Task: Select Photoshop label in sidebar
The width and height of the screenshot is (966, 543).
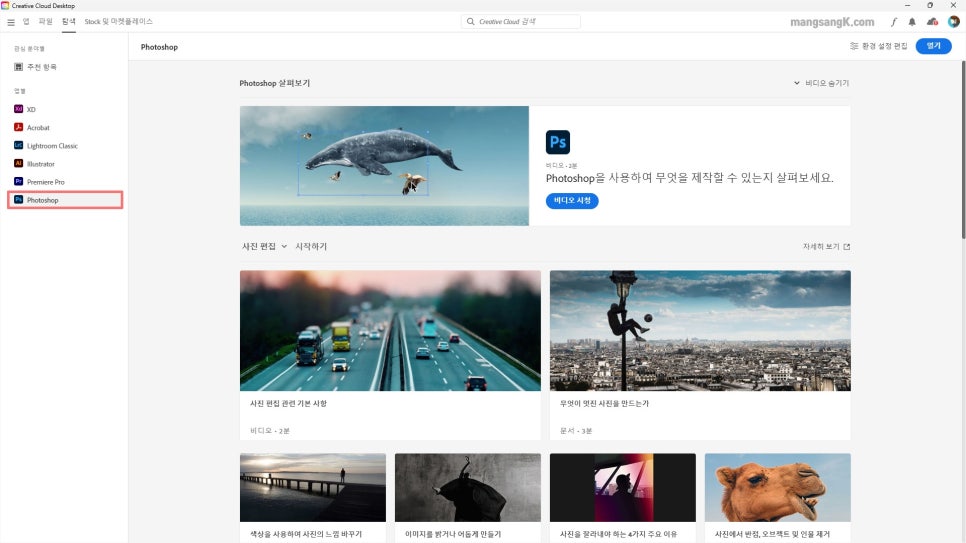Action: point(43,200)
